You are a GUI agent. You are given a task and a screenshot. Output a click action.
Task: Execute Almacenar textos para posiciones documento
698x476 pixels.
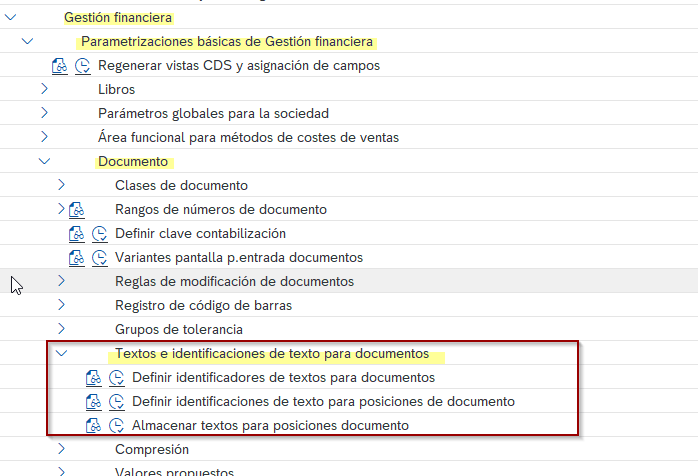coord(116,426)
